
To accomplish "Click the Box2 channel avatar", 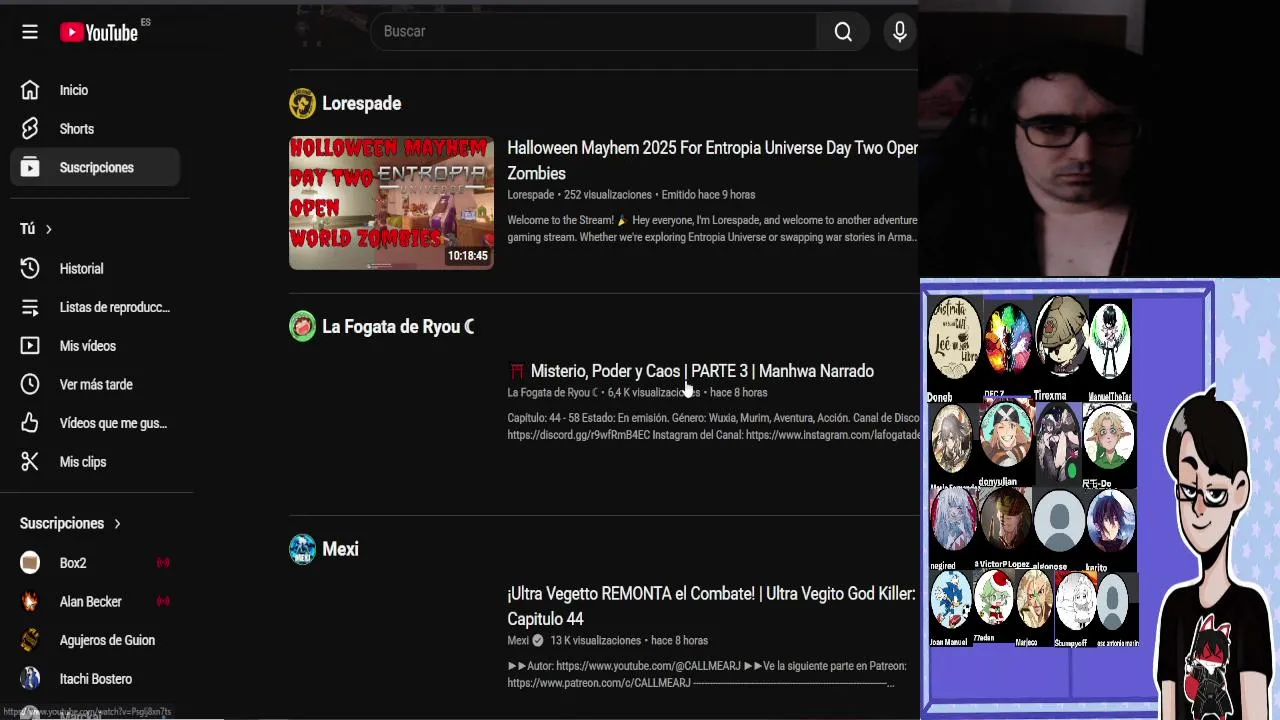I will tap(30, 563).
